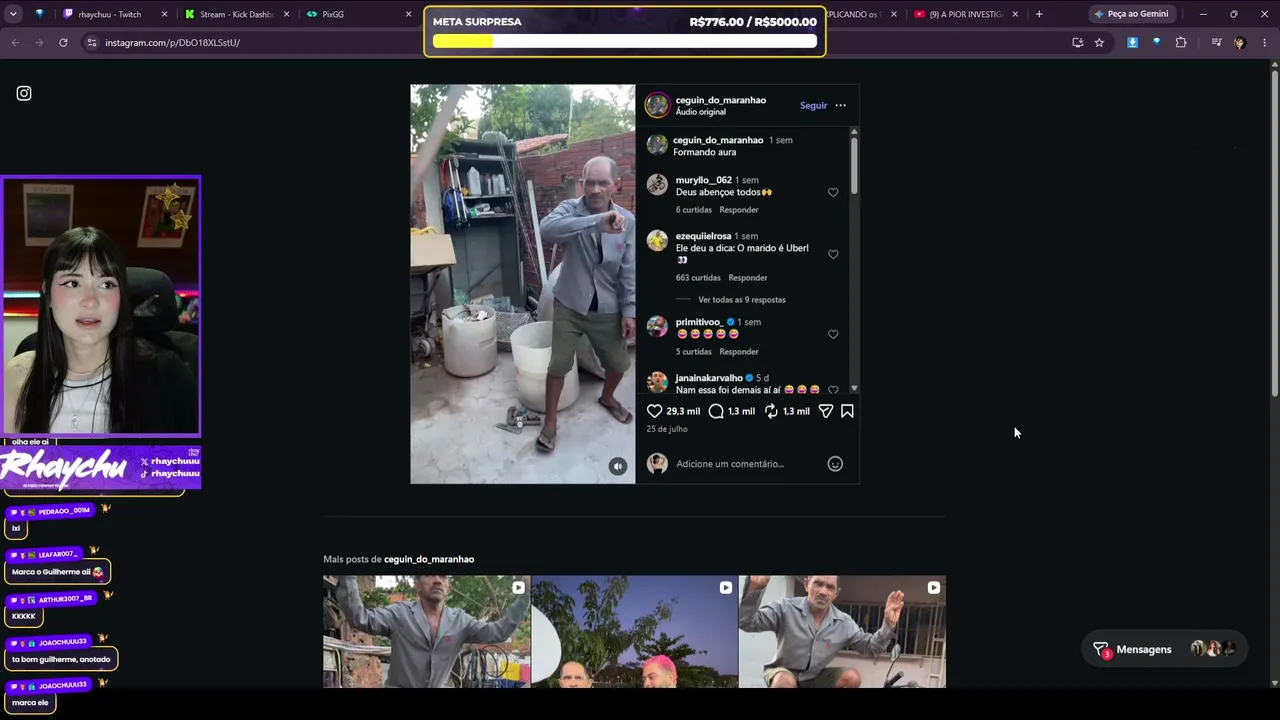Image resolution: width=1280 pixels, height=720 pixels.
Task: Like primitivoo_'s comment
Action: [x=833, y=334]
